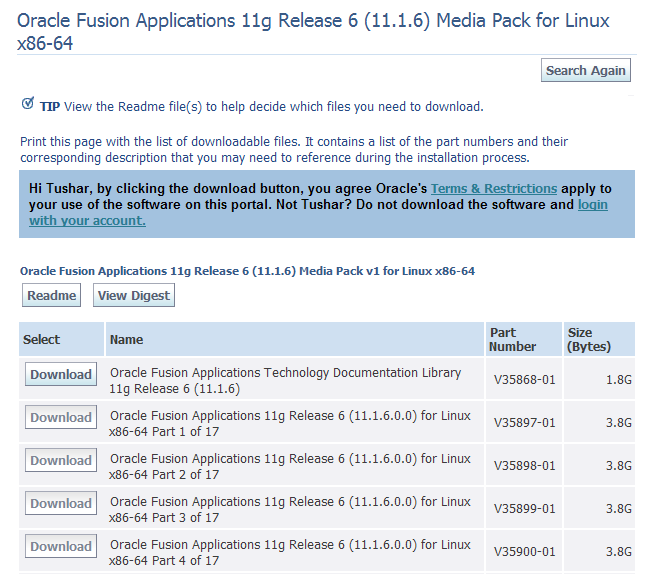Screen dimensions: 658x576
Task: Open the Terms & Restrictions link
Action: (x=494, y=189)
